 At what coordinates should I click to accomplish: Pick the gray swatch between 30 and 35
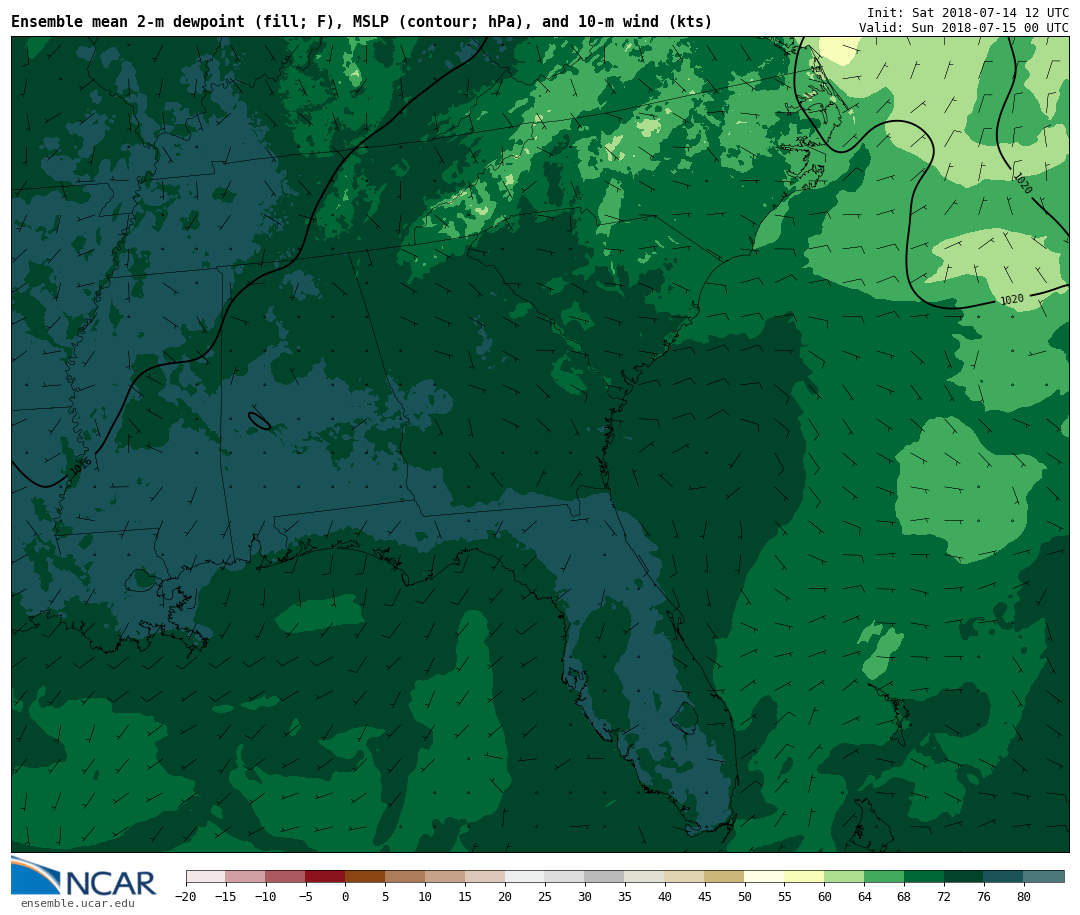point(605,876)
